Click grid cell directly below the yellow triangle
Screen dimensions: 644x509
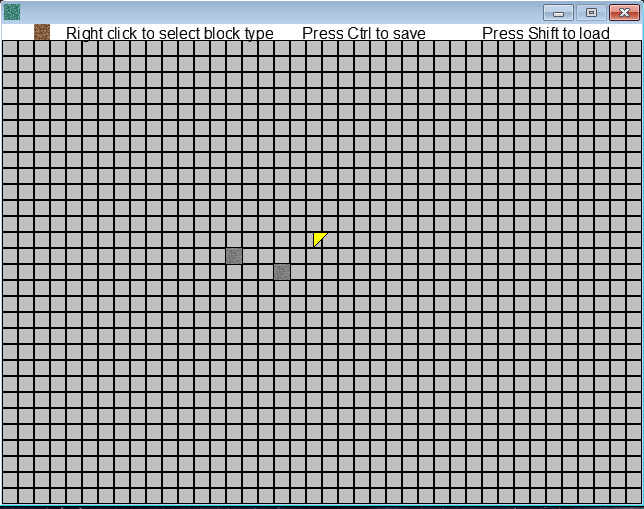322,256
